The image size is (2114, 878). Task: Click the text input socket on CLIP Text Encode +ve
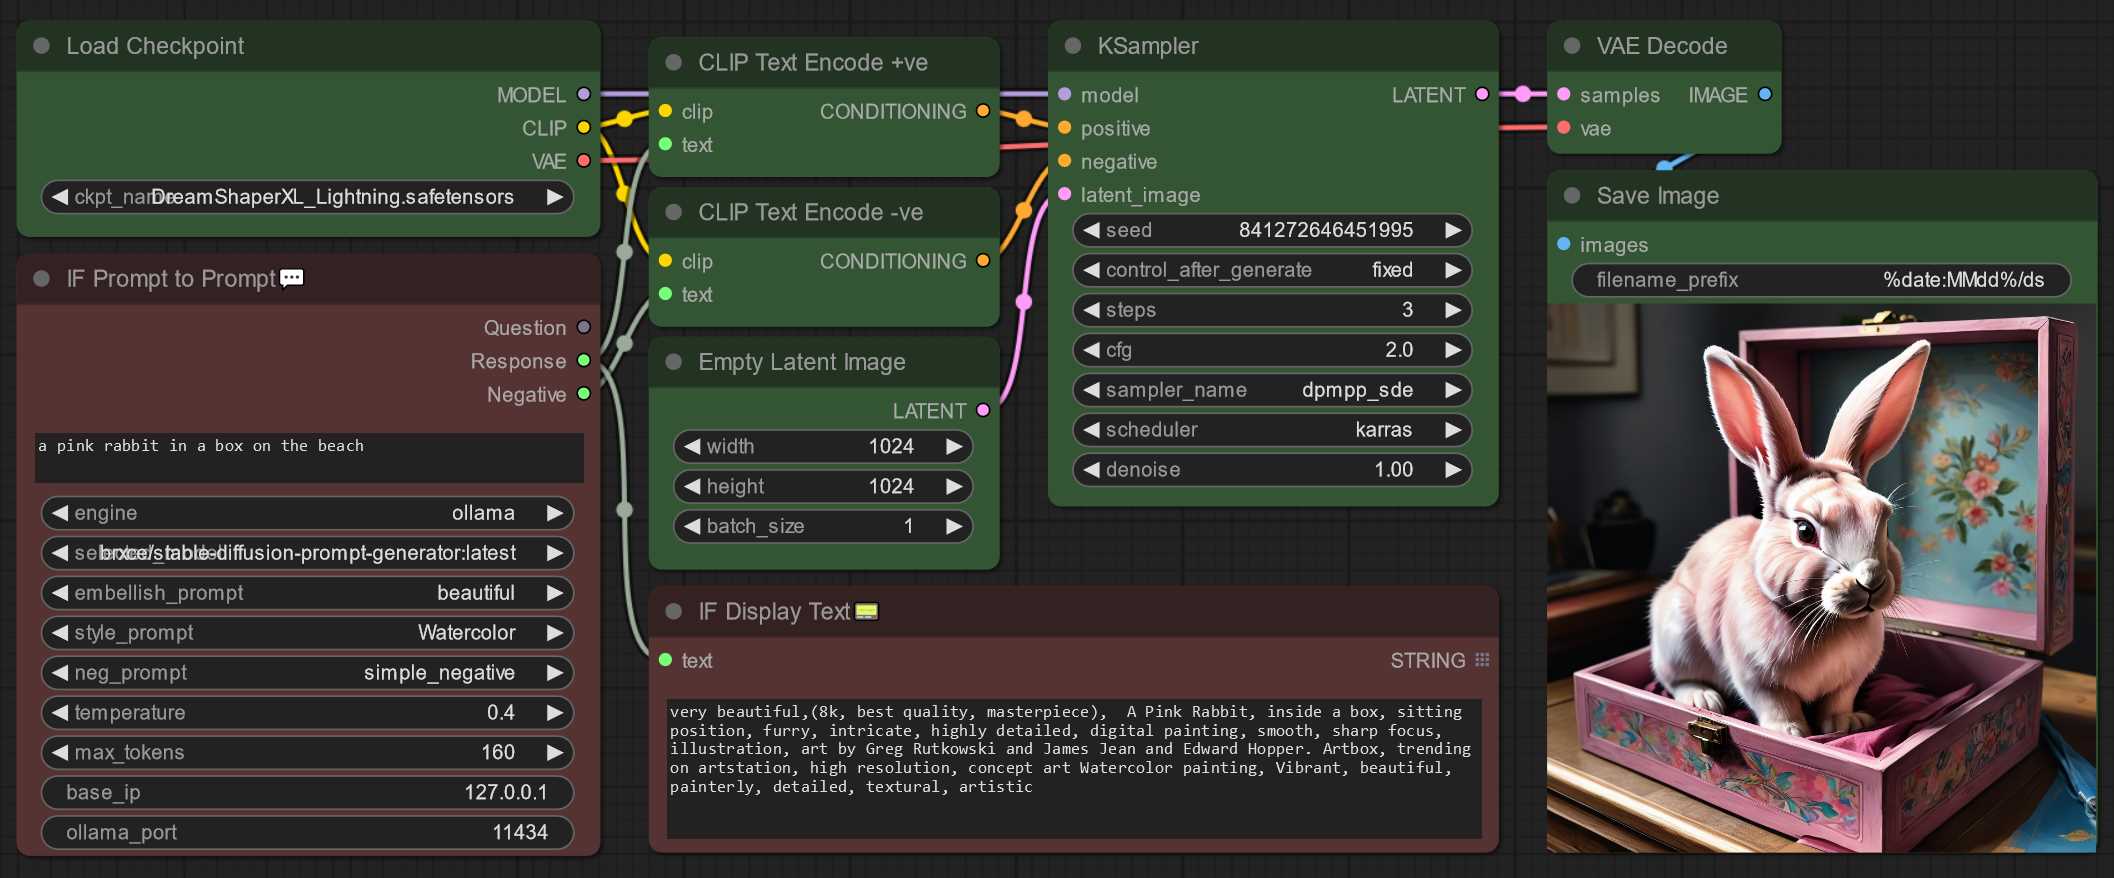[665, 145]
